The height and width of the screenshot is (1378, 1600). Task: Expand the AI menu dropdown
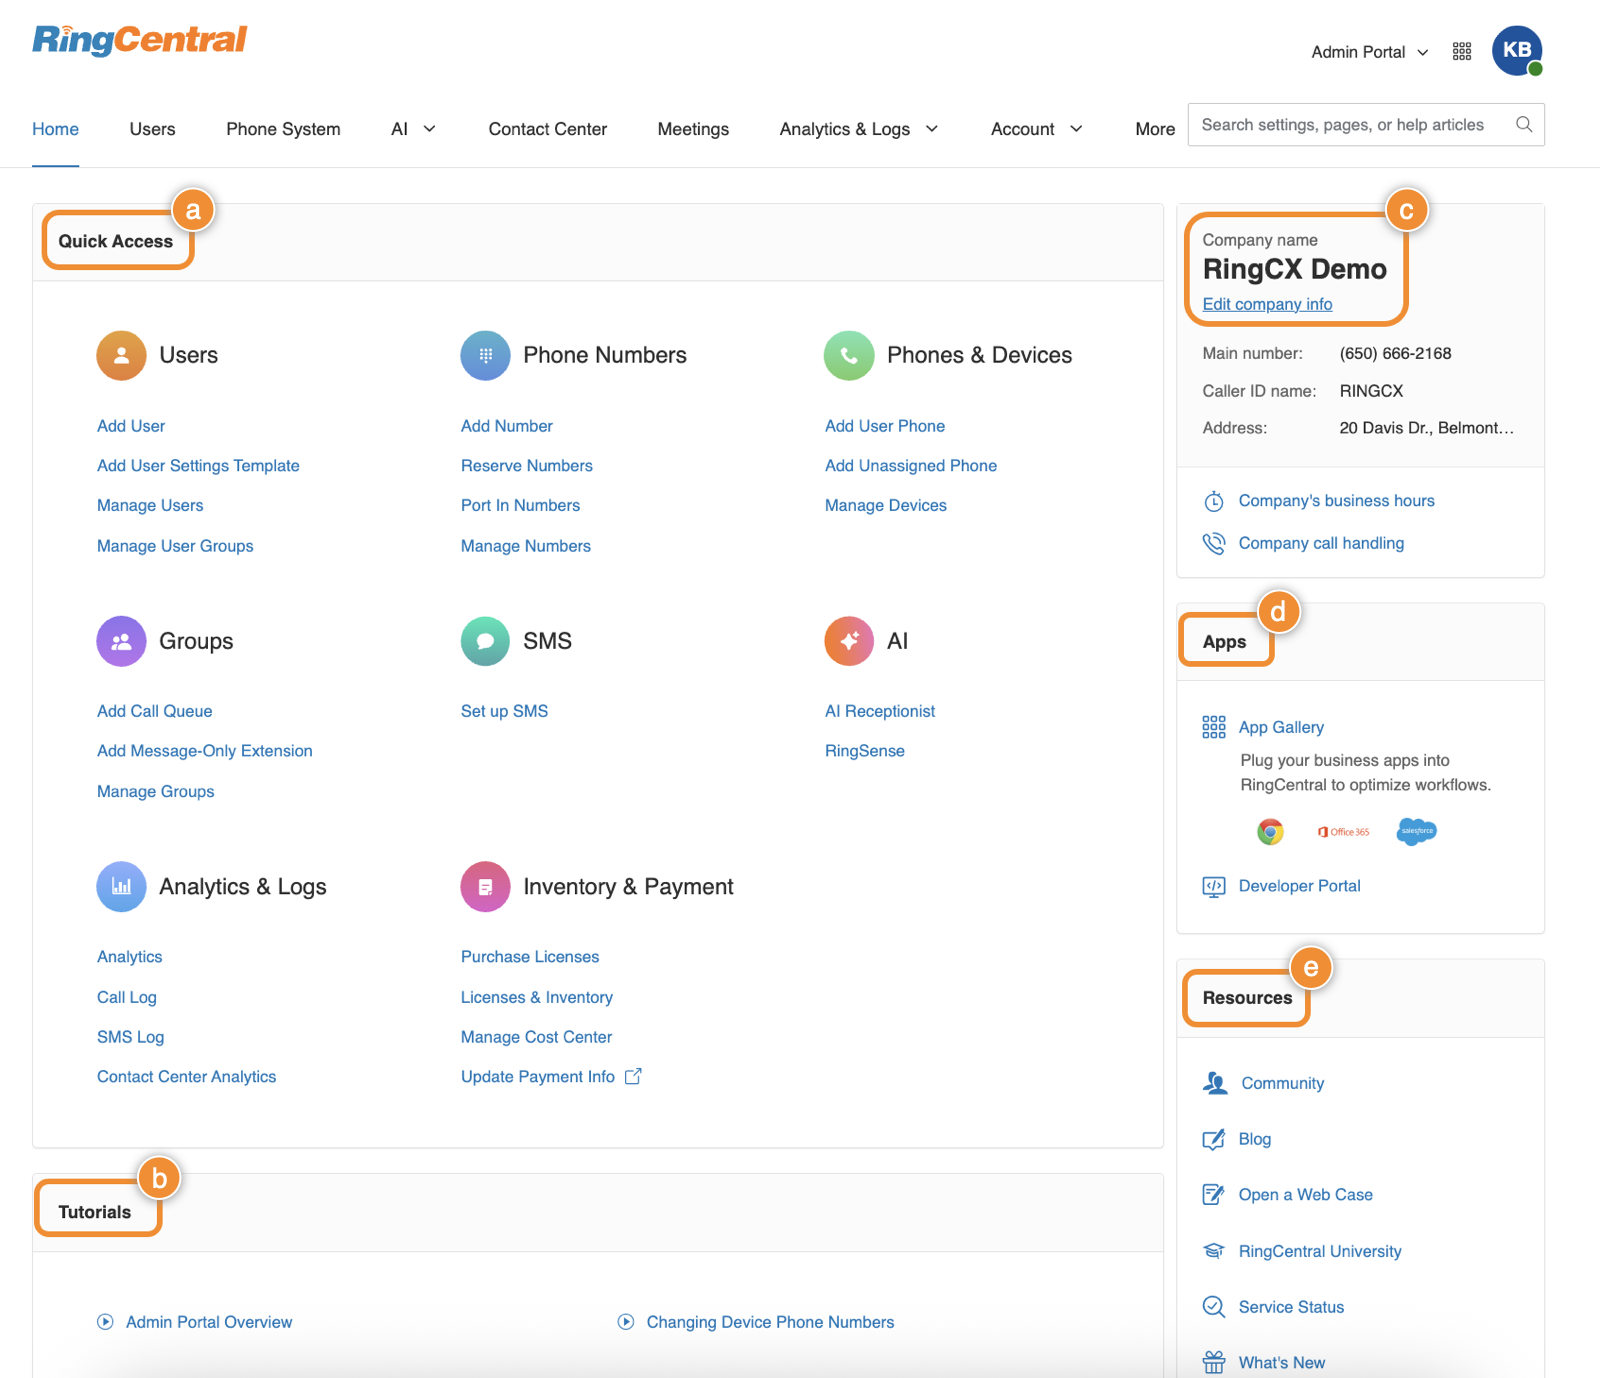[413, 129]
